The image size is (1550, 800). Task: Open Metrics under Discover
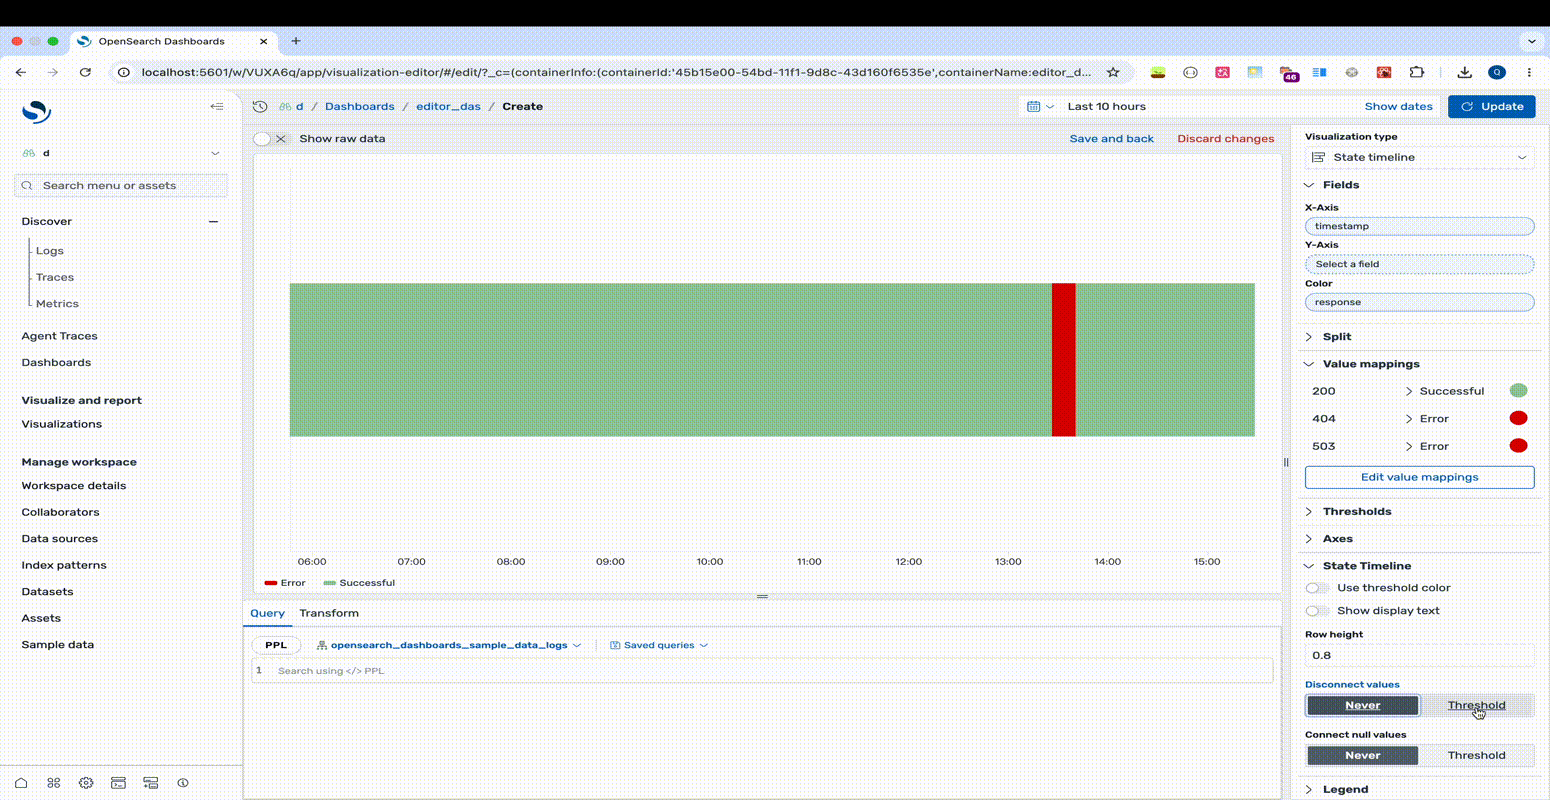point(57,304)
